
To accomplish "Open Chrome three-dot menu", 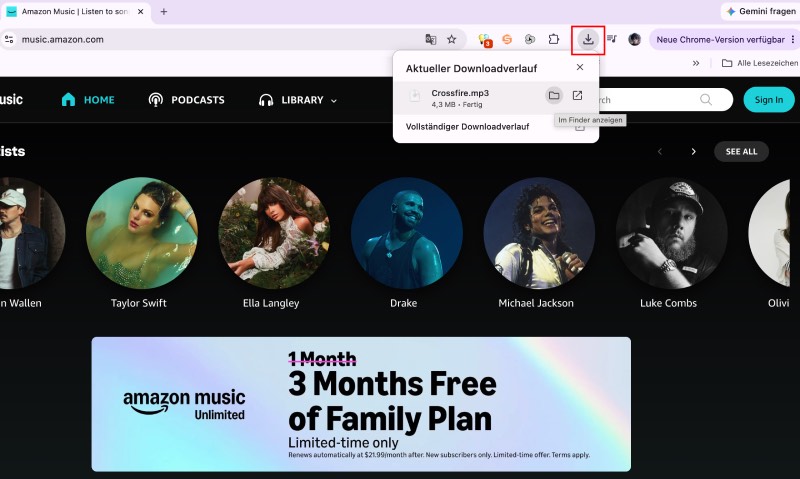I will pyautogui.click(x=792, y=39).
